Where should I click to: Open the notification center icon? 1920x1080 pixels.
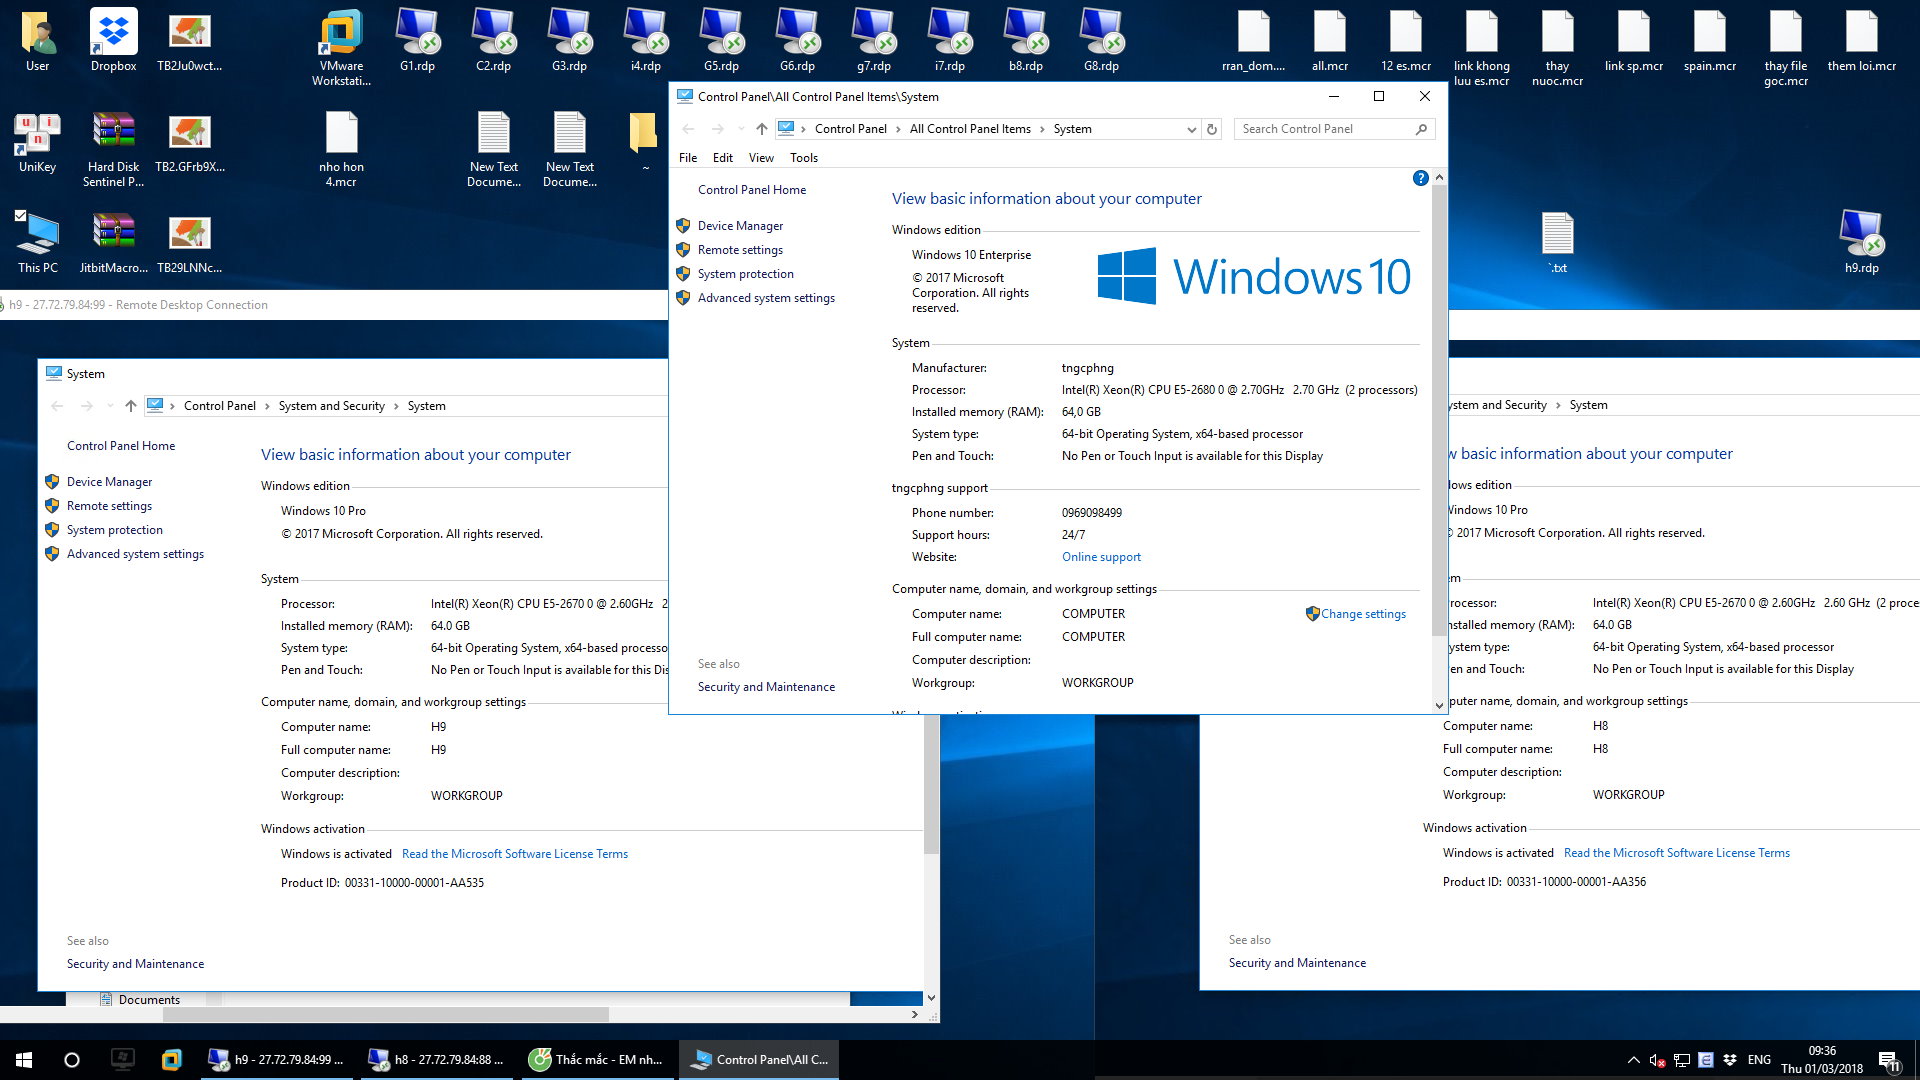click(1889, 1060)
